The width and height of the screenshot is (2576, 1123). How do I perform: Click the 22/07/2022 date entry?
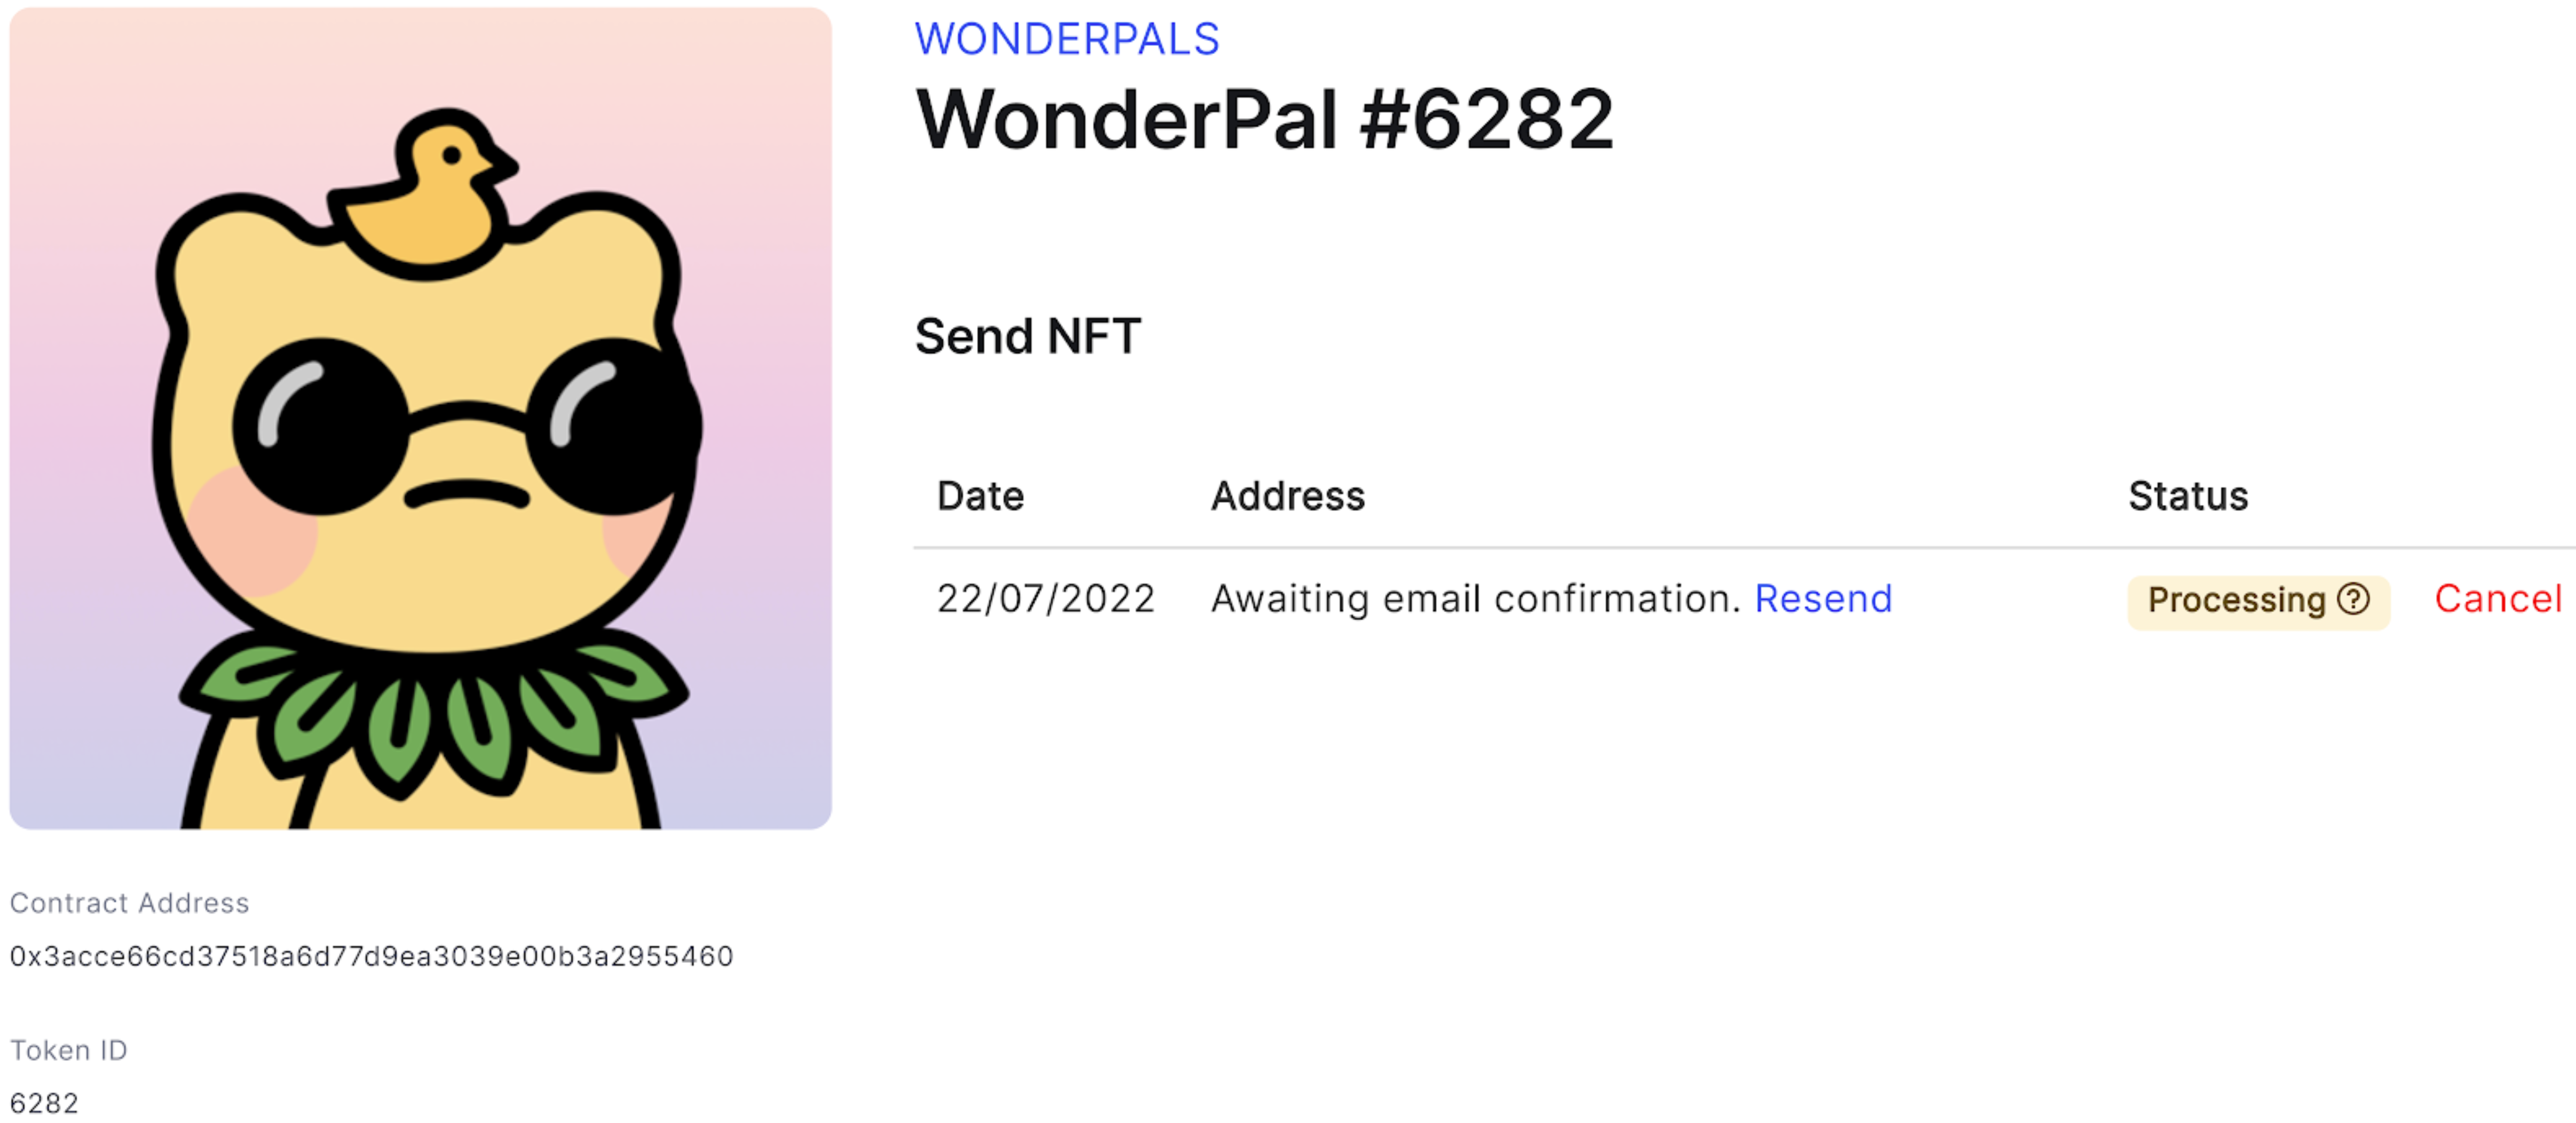click(1045, 599)
